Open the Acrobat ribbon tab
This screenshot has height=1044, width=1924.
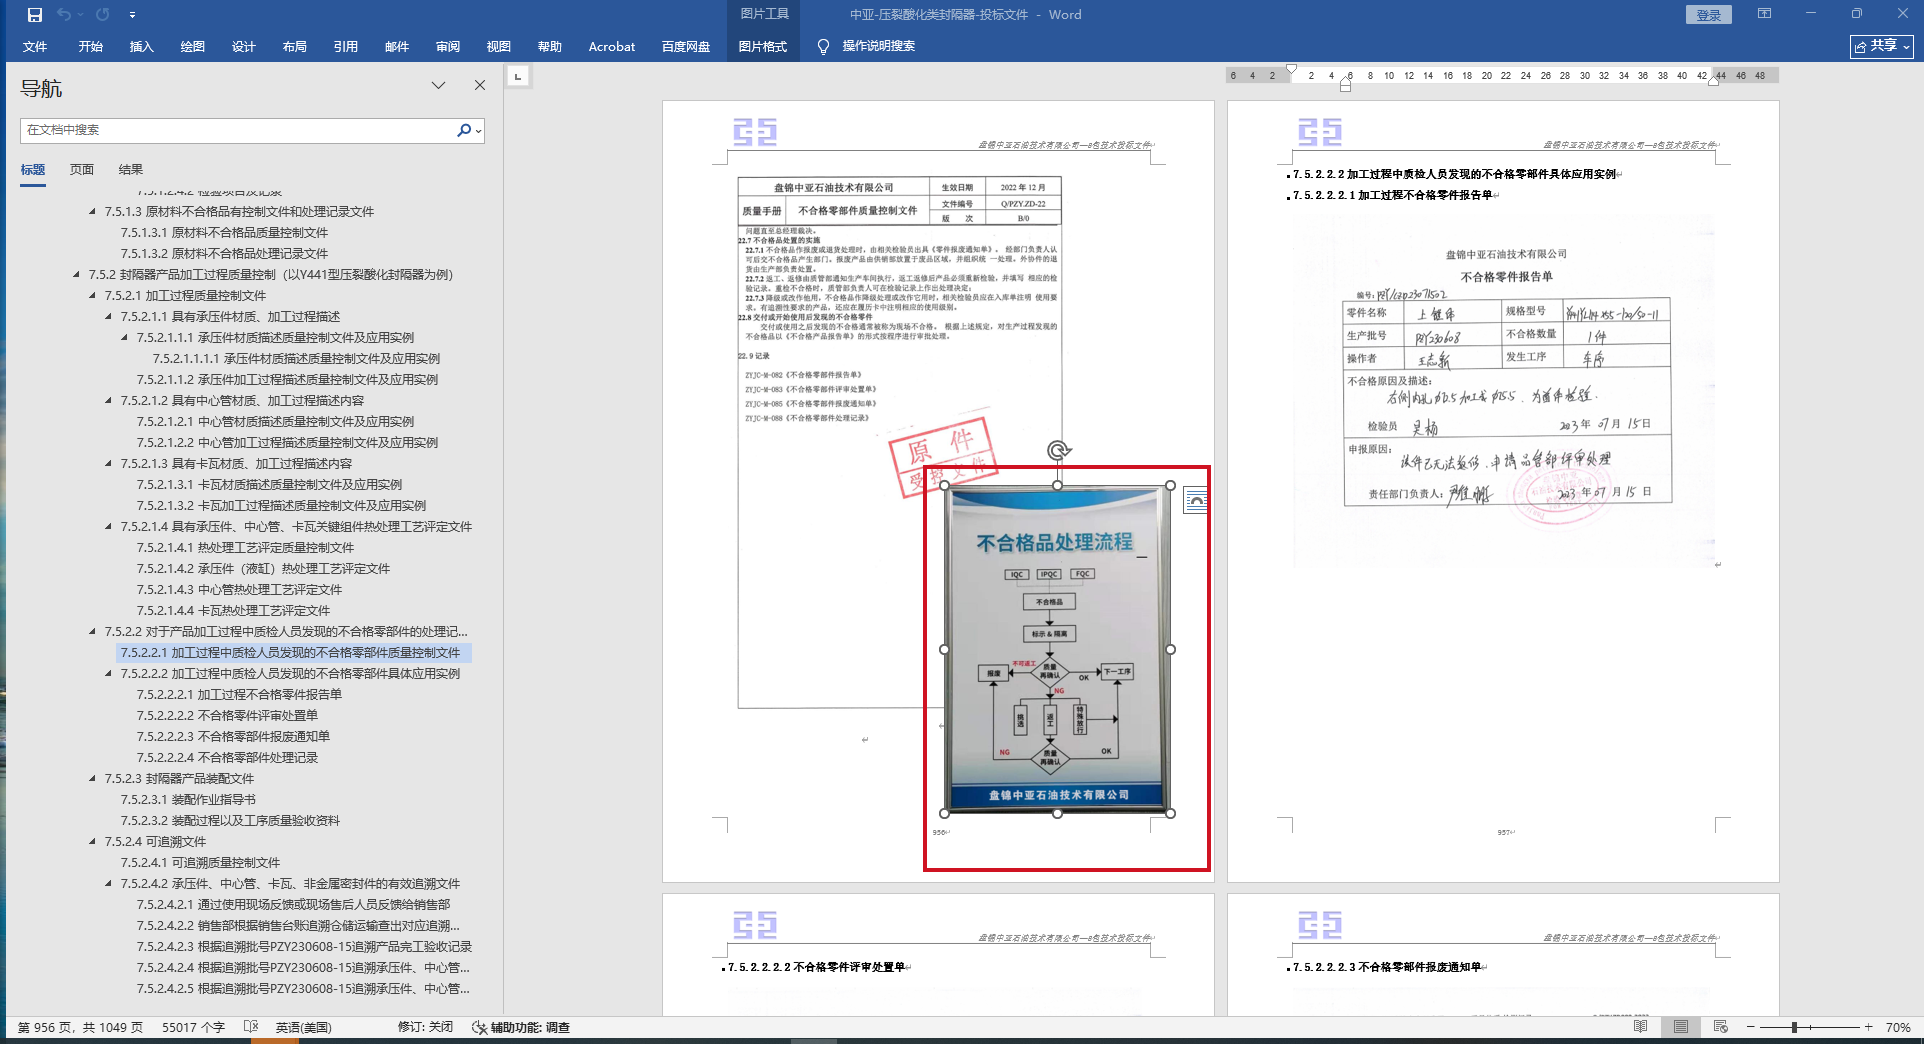(x=612, y=46)
